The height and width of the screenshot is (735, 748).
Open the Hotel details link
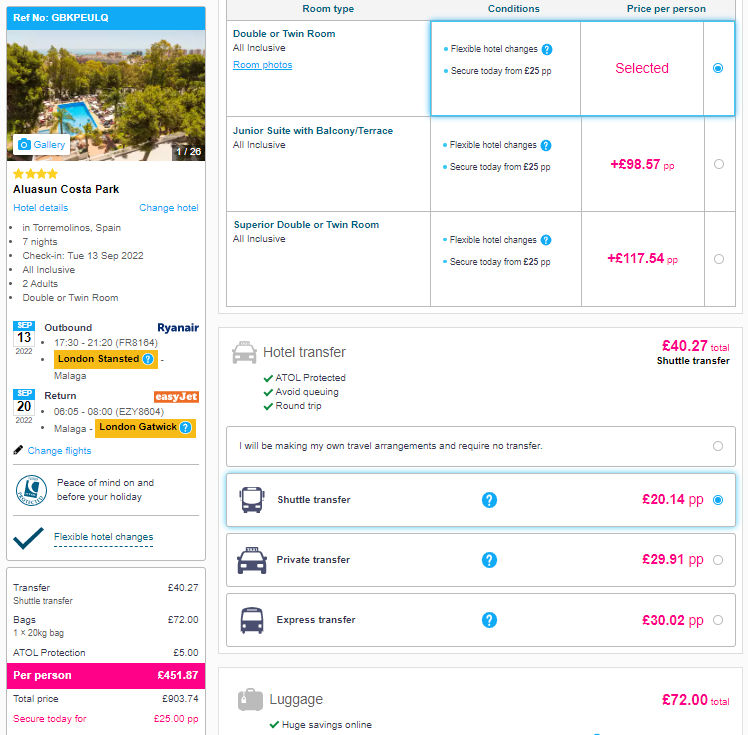41,208
